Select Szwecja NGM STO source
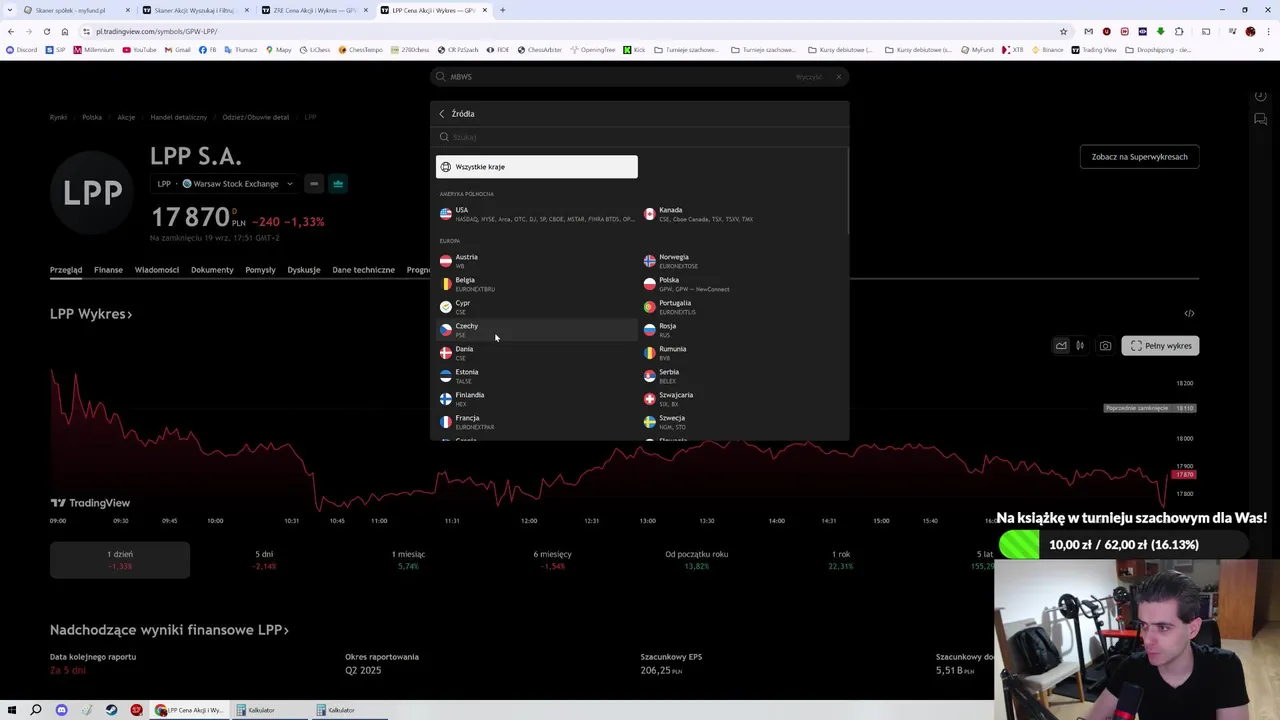 coord(741,422)
